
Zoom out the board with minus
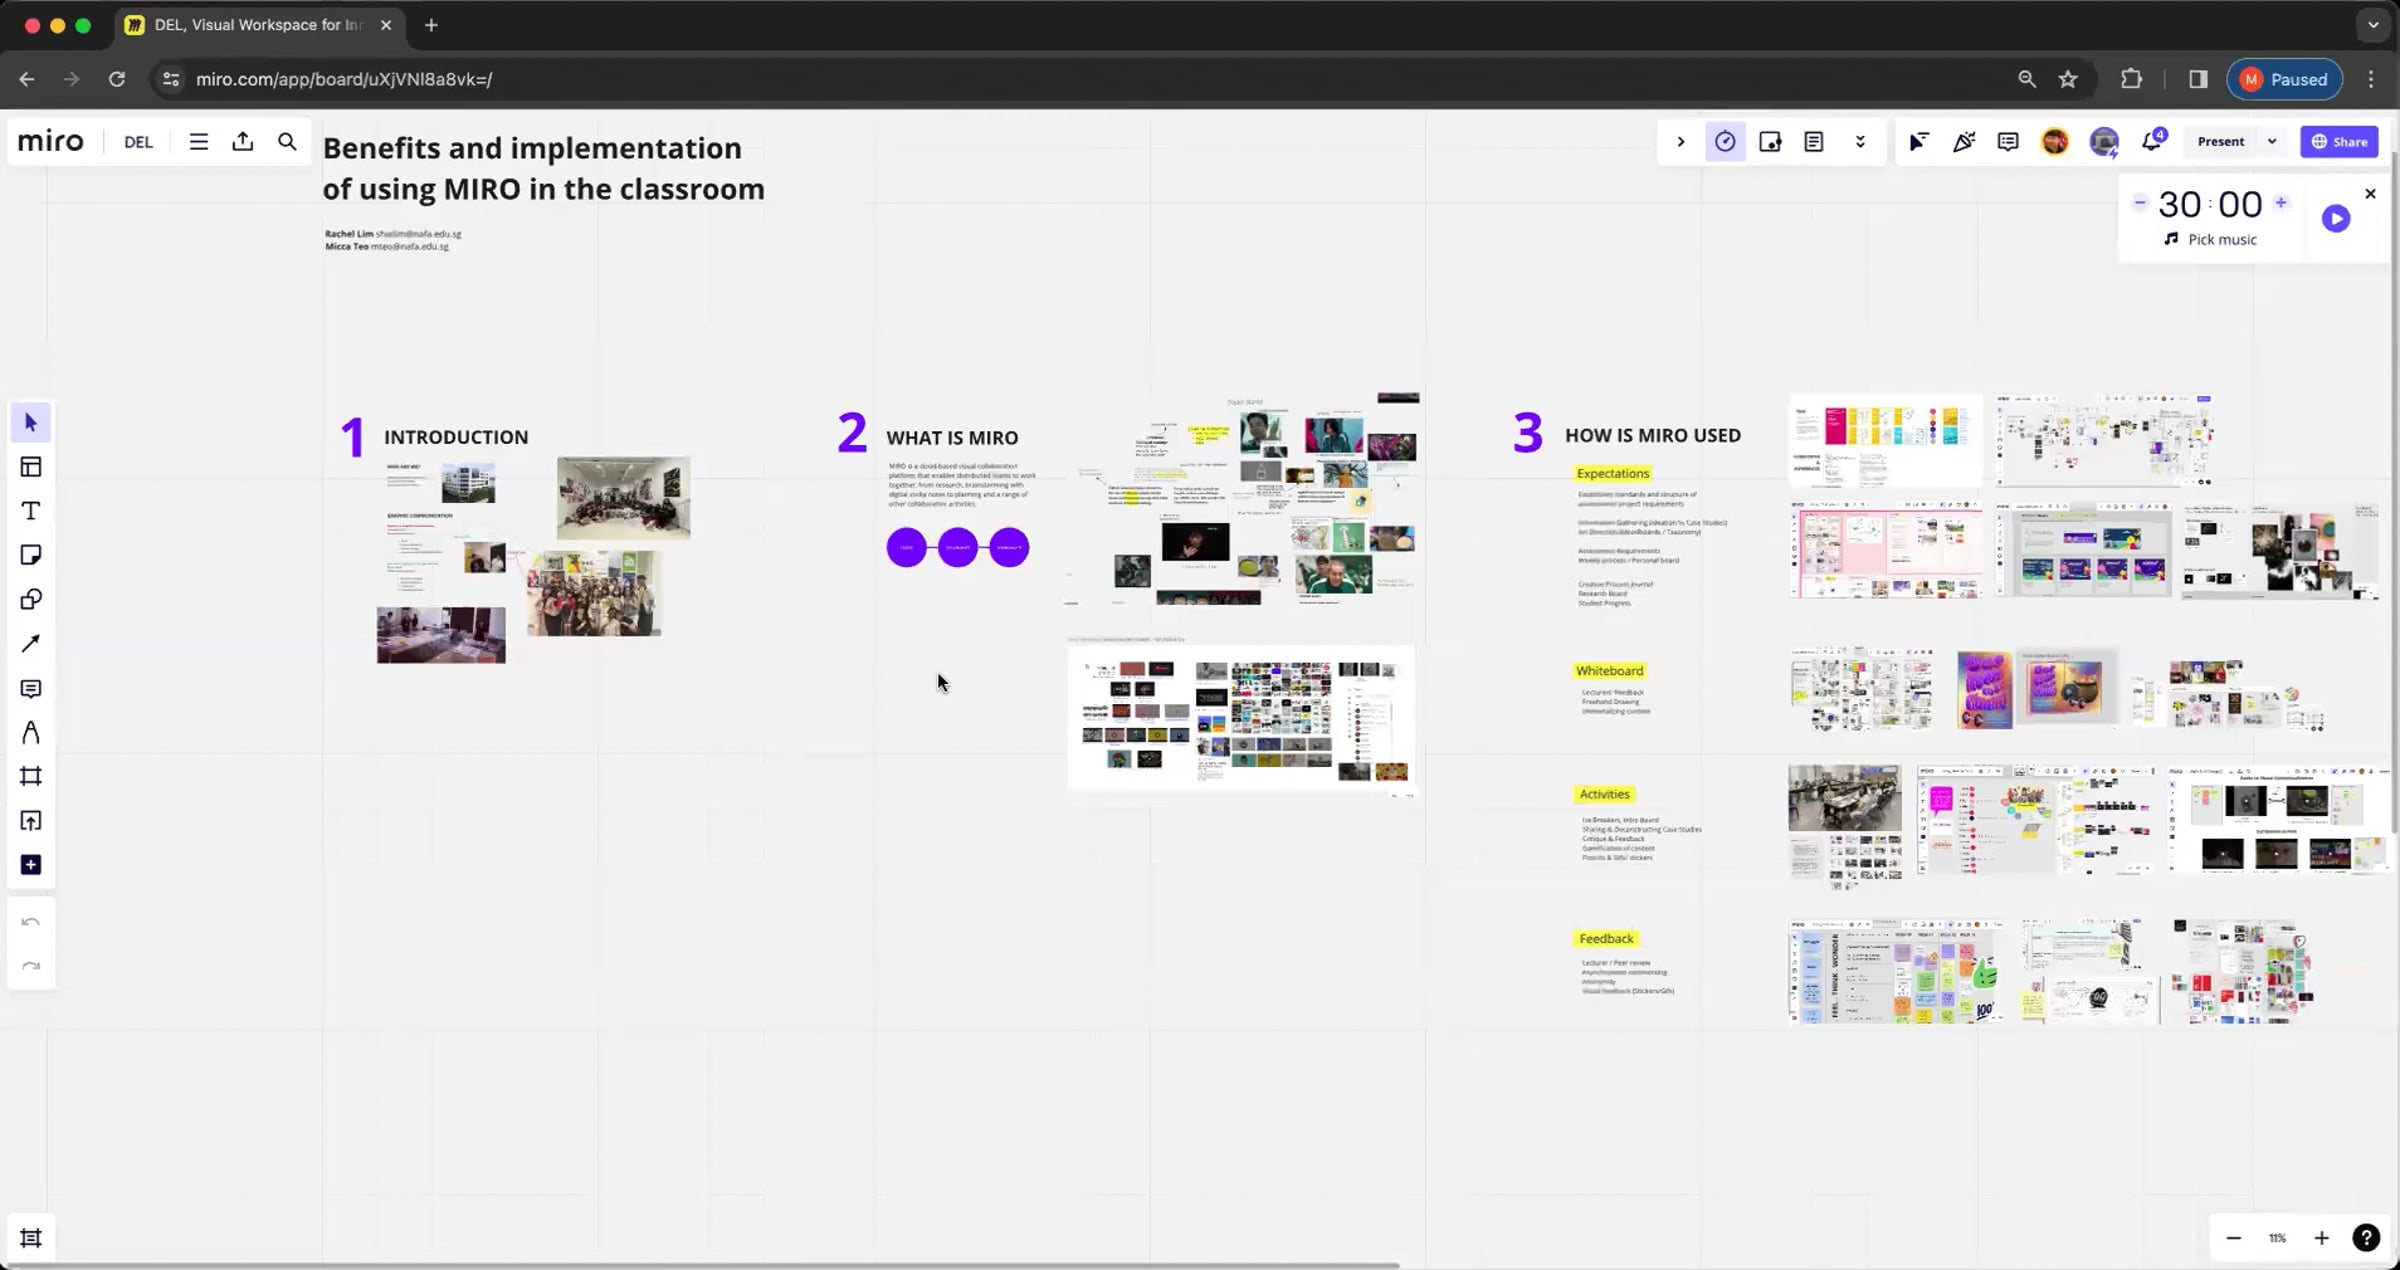pos(2234,1238)
